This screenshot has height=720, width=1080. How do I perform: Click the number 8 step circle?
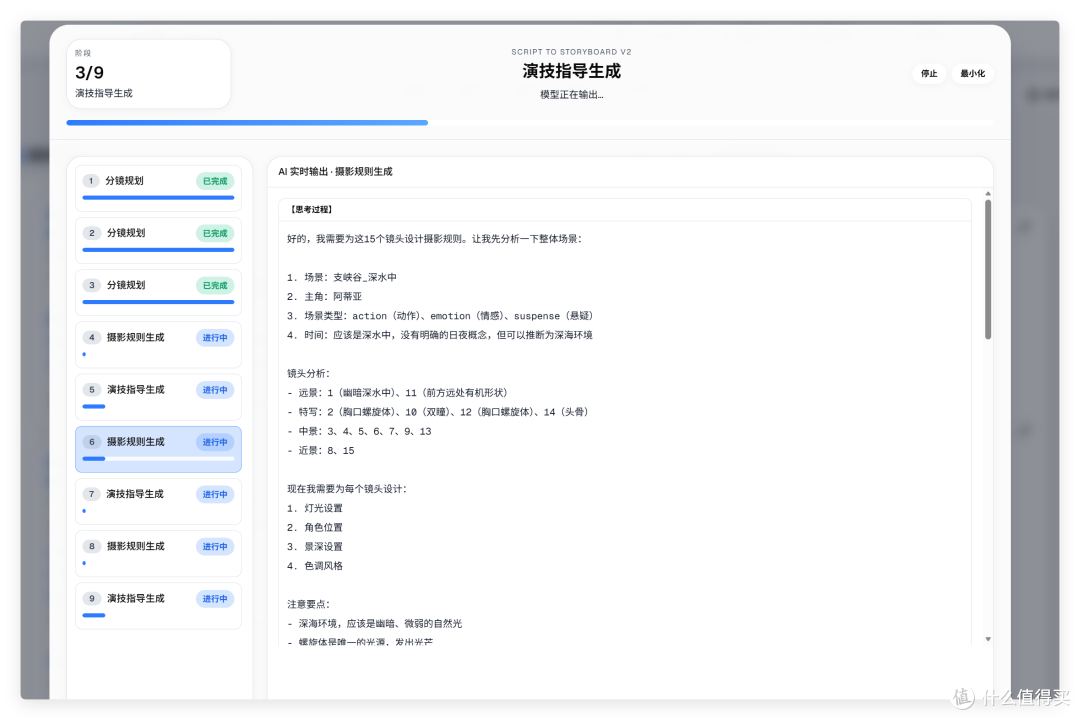click(91, 546)
